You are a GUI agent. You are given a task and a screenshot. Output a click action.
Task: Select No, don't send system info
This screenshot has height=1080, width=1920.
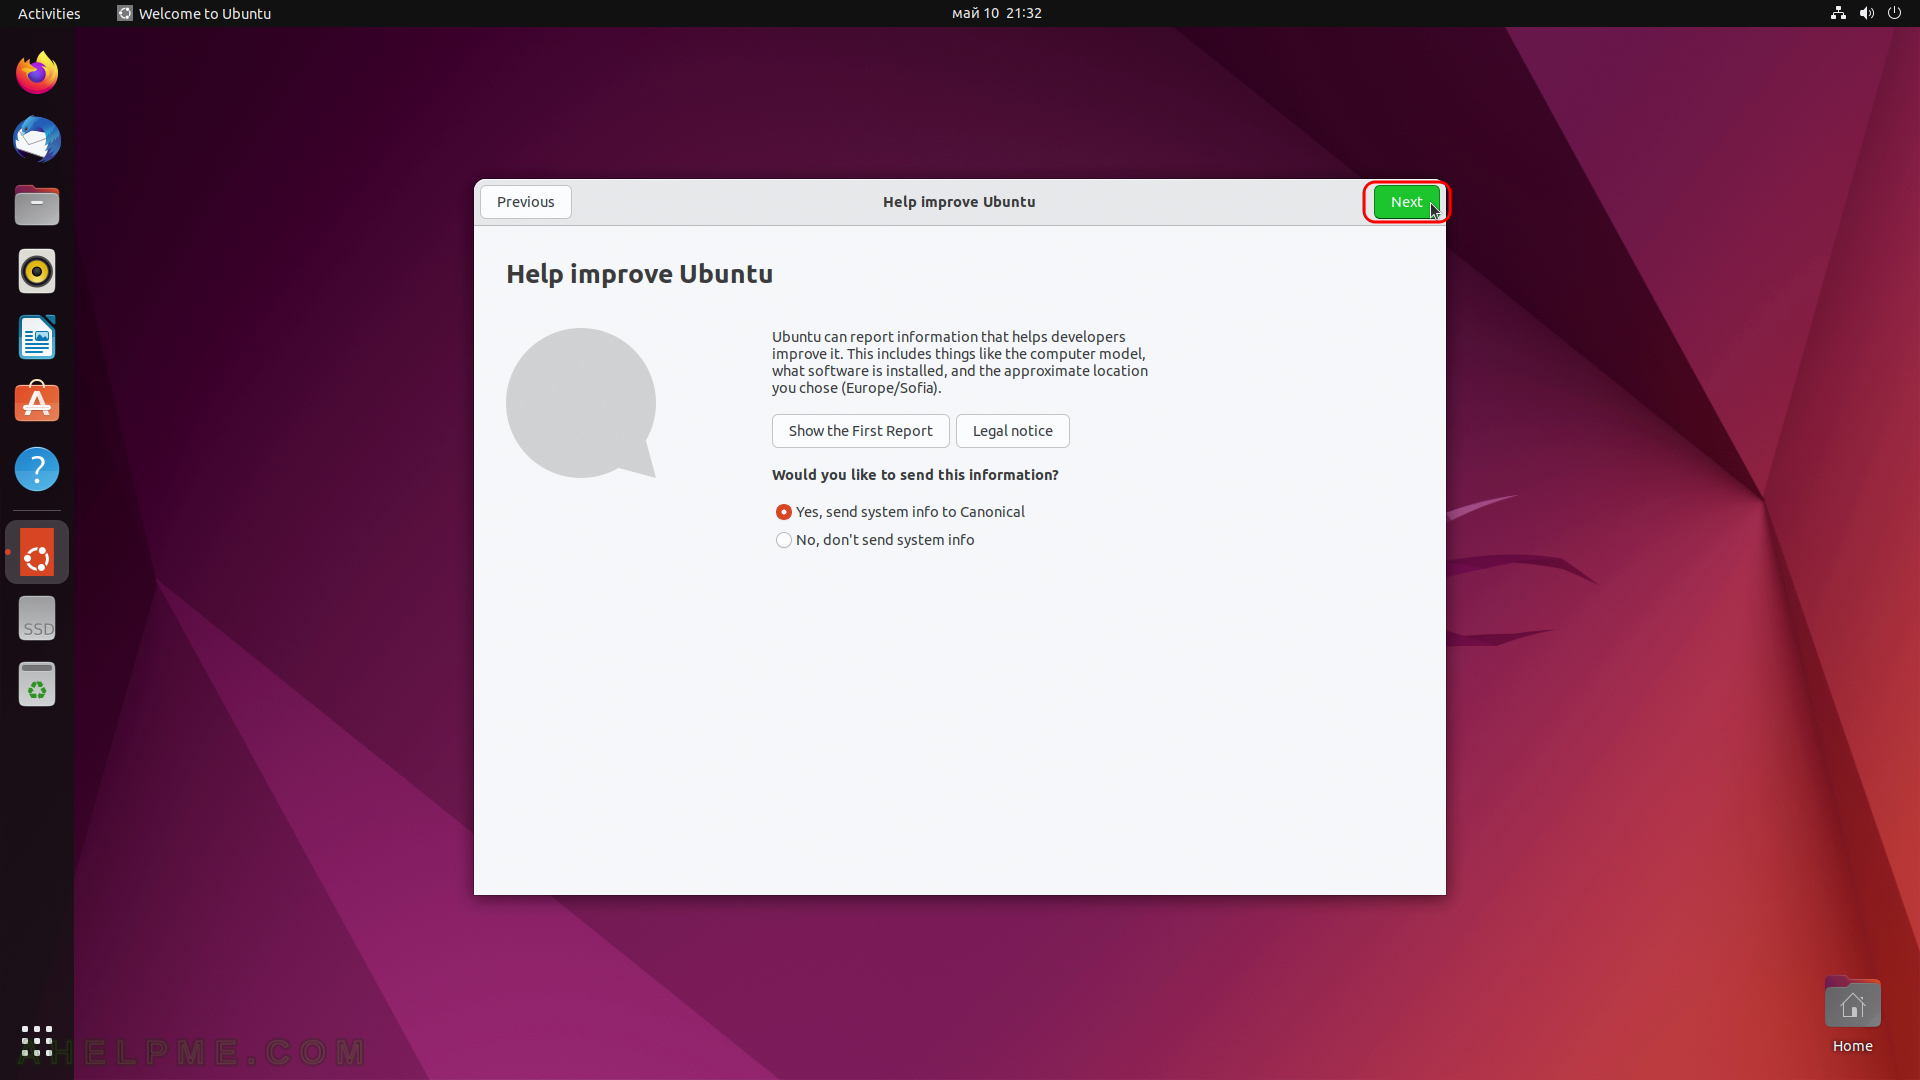[x=875, y=540]
